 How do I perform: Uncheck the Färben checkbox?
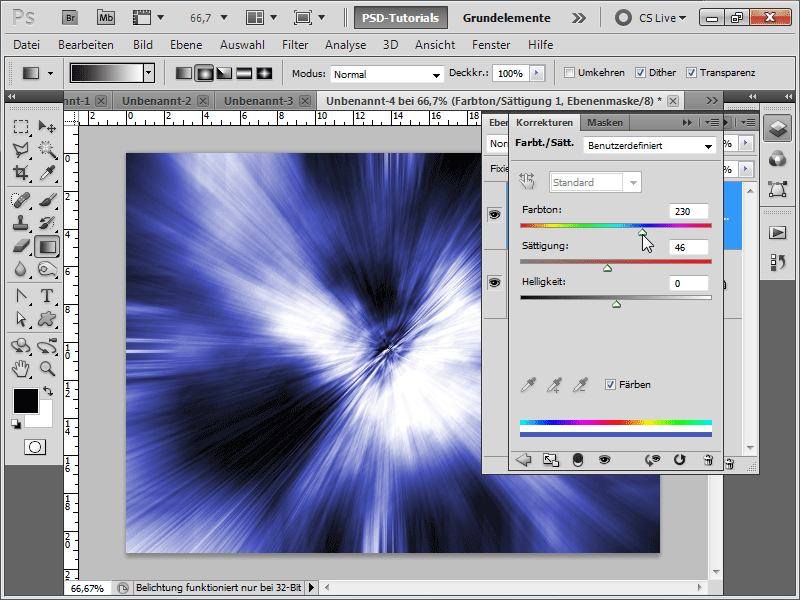click(x=610, y=385)
